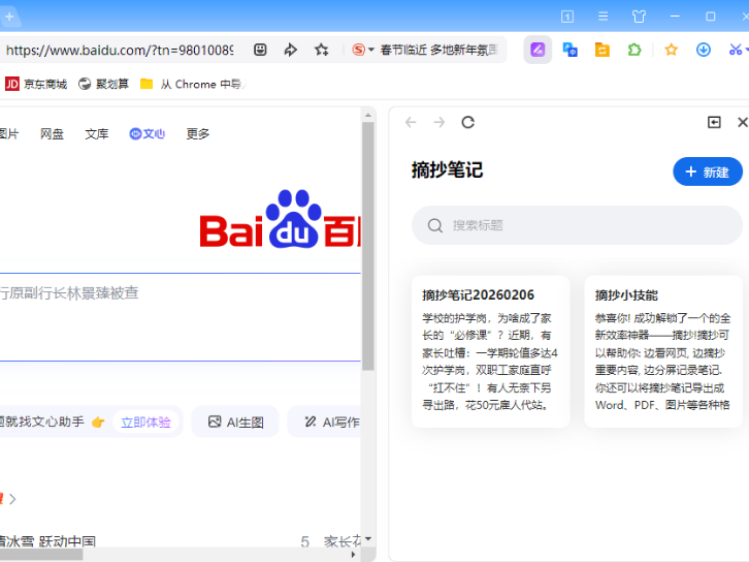This screenshot has width=749, height=562.
Task: Open the browser hamburger menu
Action: 603,16
